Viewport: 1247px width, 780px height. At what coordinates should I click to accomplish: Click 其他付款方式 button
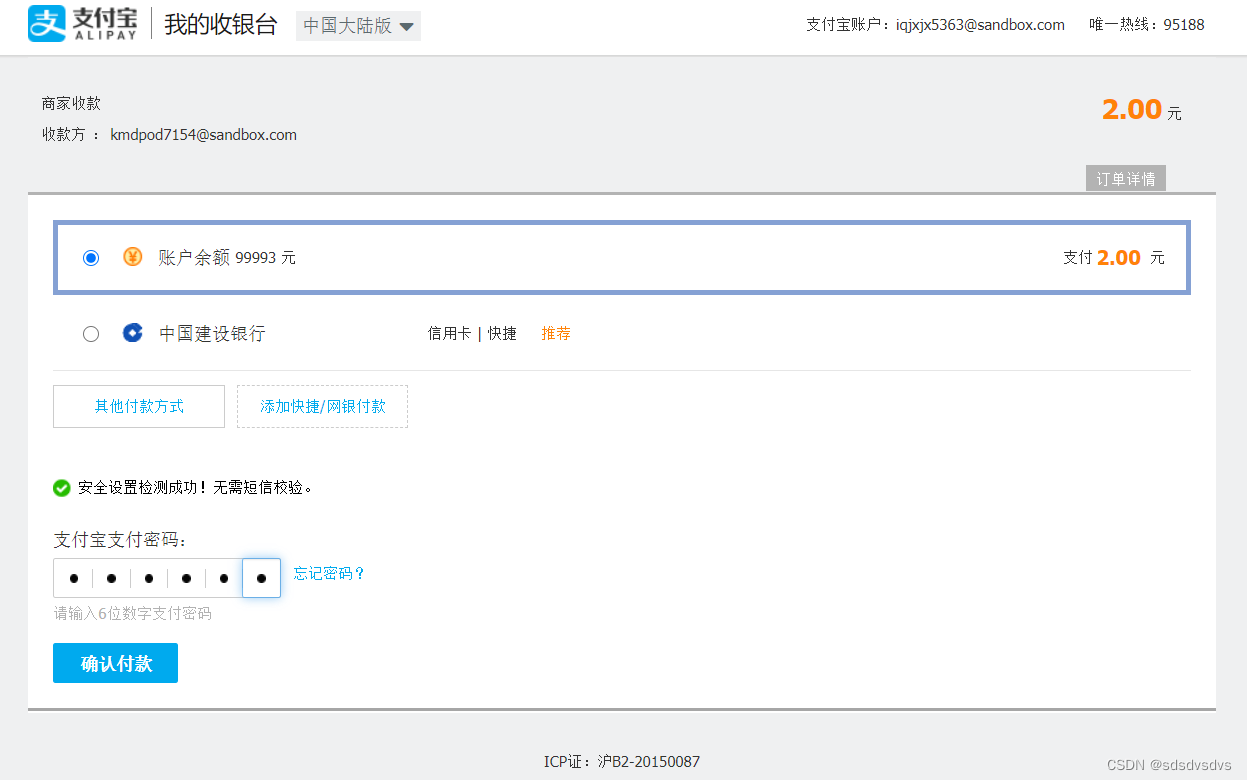point(139,407)
